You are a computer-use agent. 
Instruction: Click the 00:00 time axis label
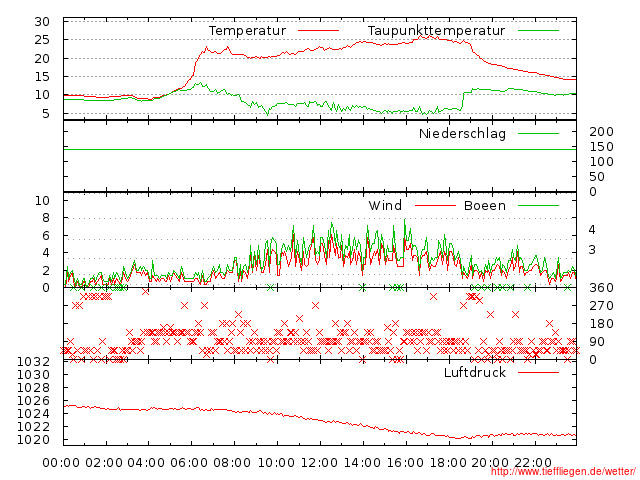click(x=61, y=463)
